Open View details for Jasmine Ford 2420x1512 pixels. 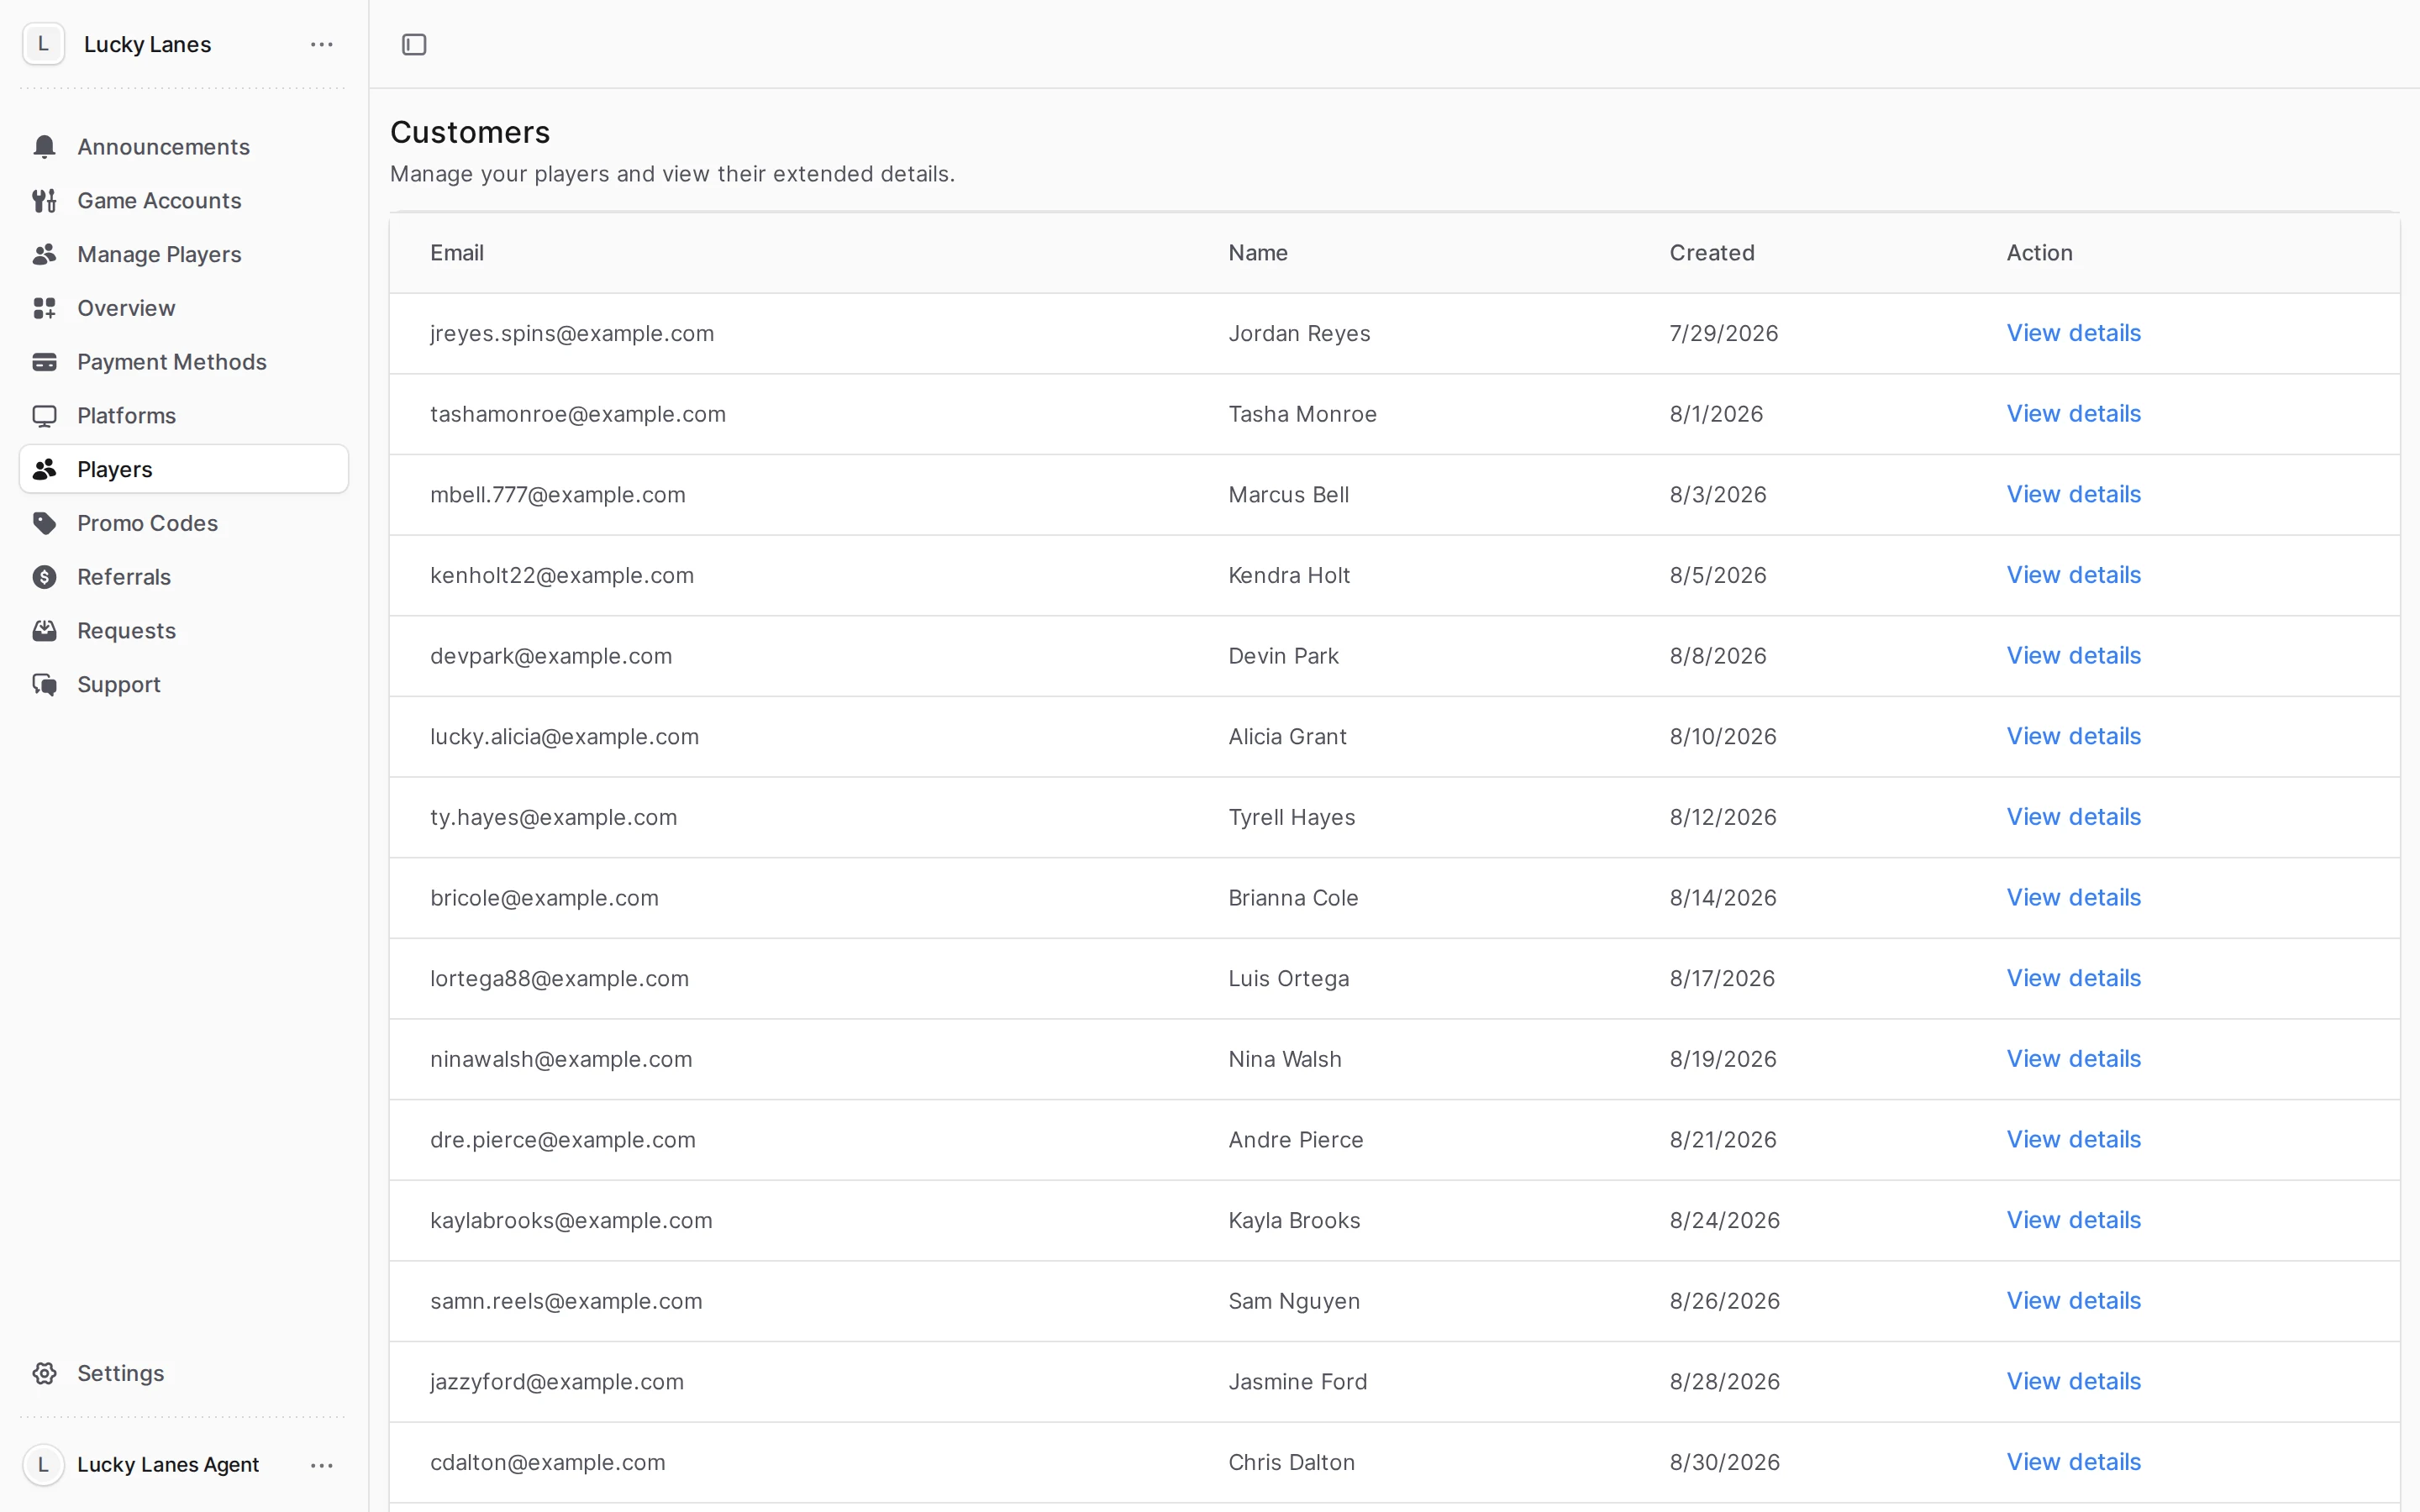point(2073,1382)
